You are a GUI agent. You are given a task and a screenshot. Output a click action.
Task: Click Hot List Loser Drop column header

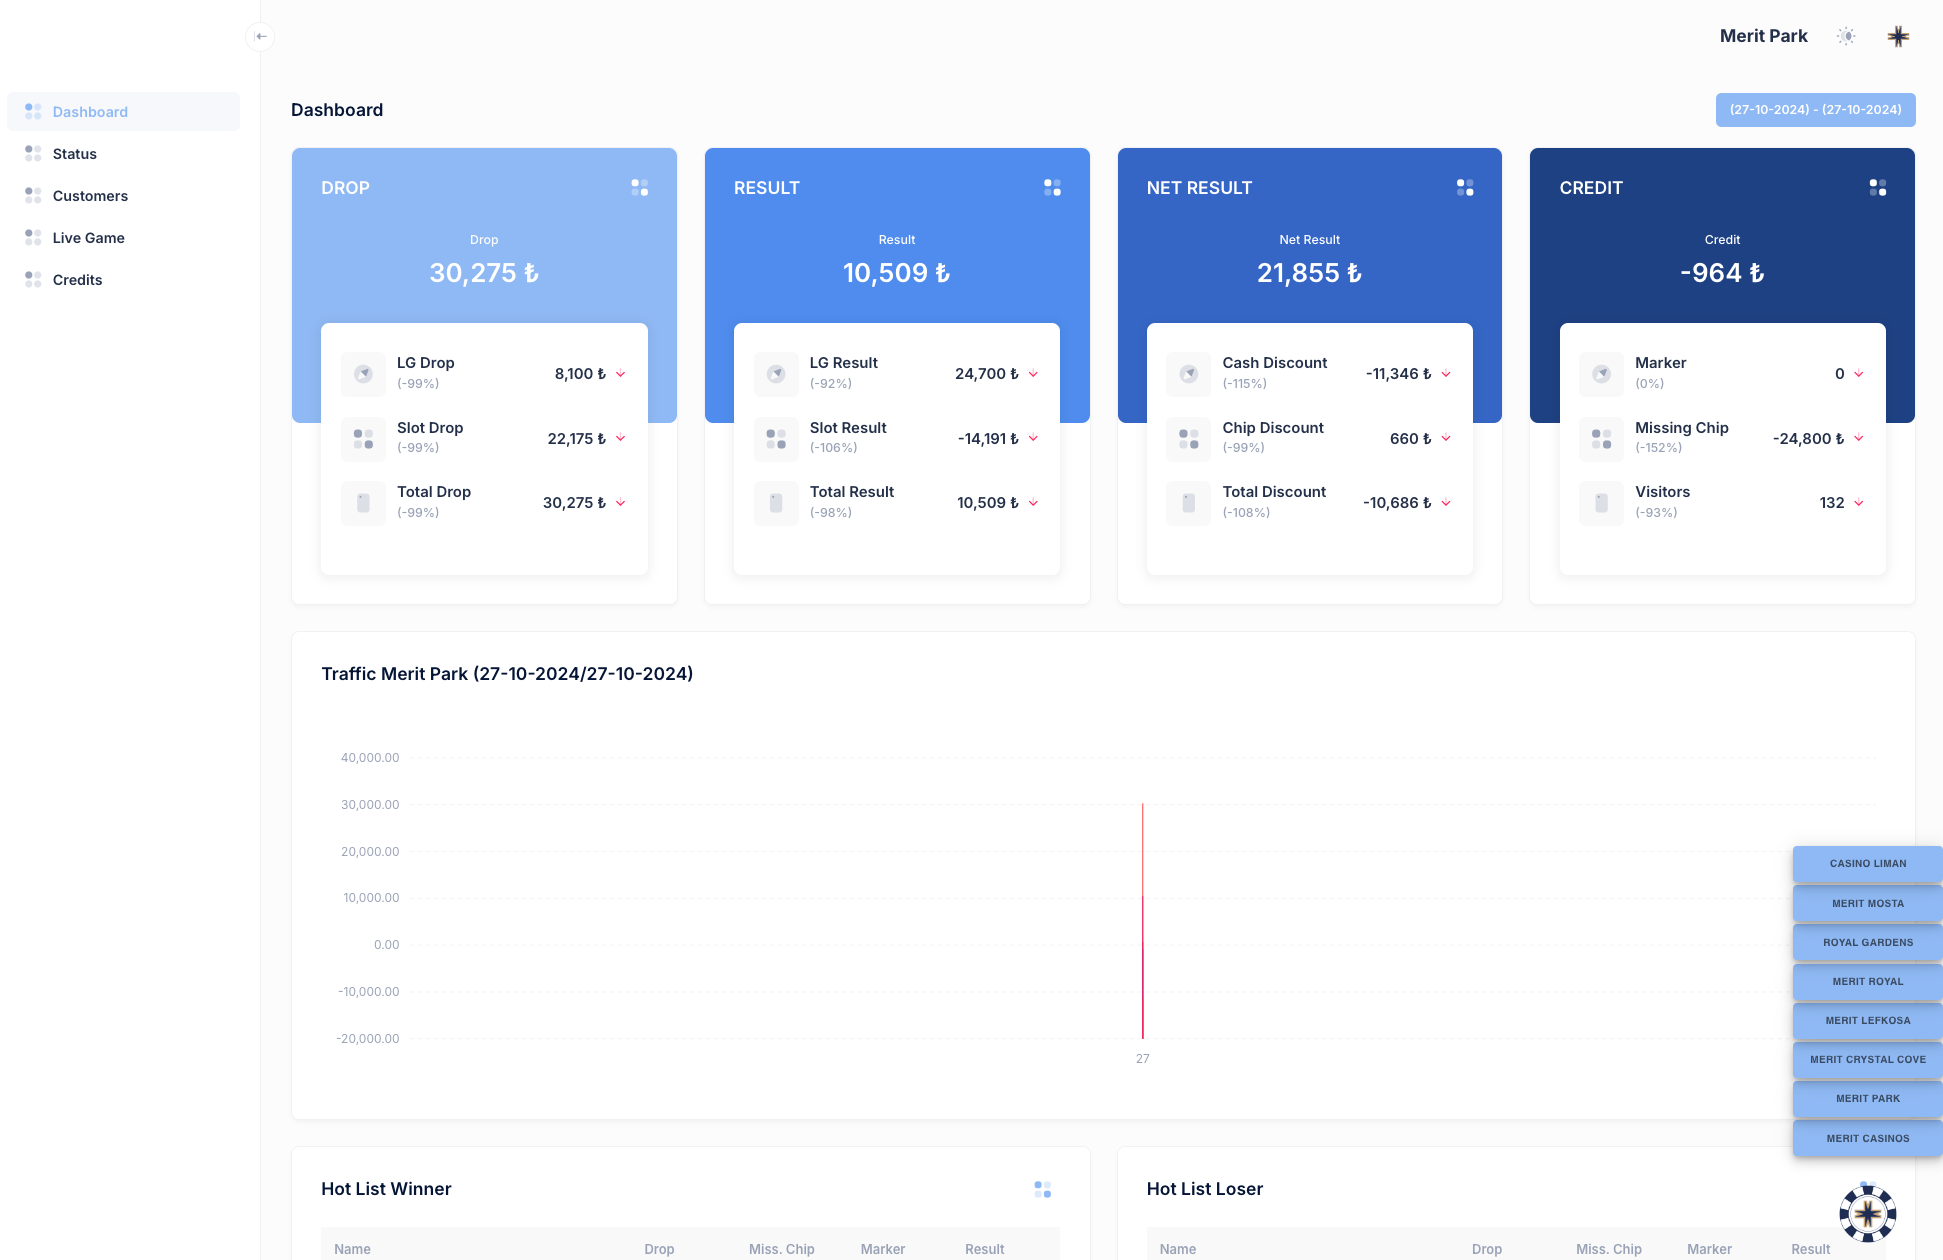[x=1486, y=1249]
